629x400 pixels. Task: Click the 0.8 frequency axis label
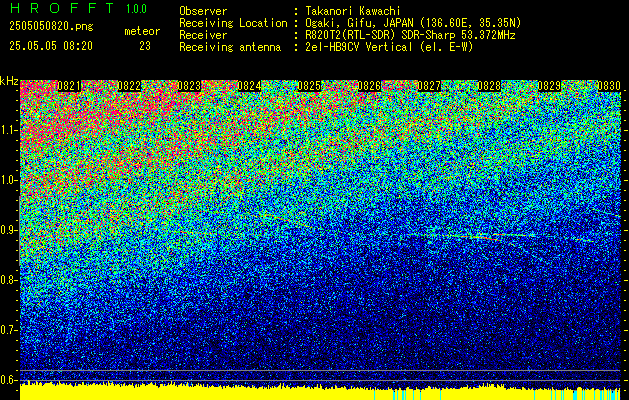click(x=7, y=280)
